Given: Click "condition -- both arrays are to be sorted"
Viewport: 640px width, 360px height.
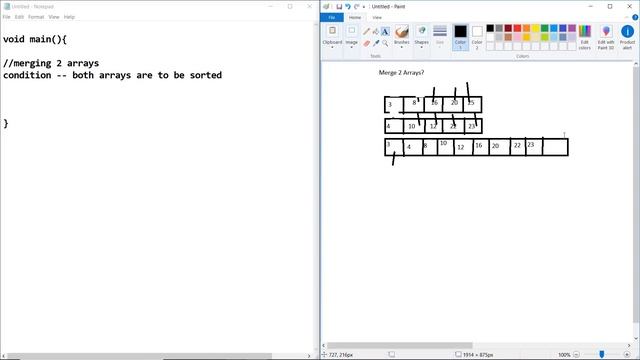Looking at the screenshot, I should click(112, 75).
